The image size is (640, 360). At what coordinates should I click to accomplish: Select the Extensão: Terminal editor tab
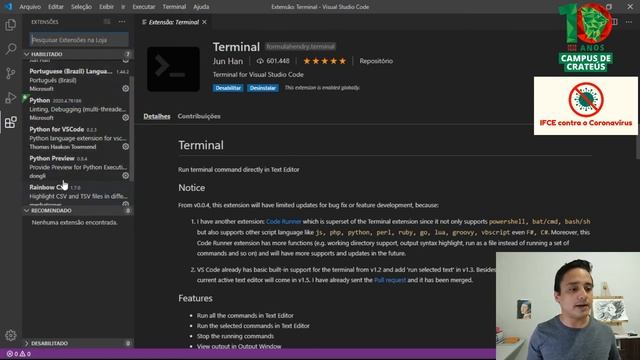click(x=173, y=22)
